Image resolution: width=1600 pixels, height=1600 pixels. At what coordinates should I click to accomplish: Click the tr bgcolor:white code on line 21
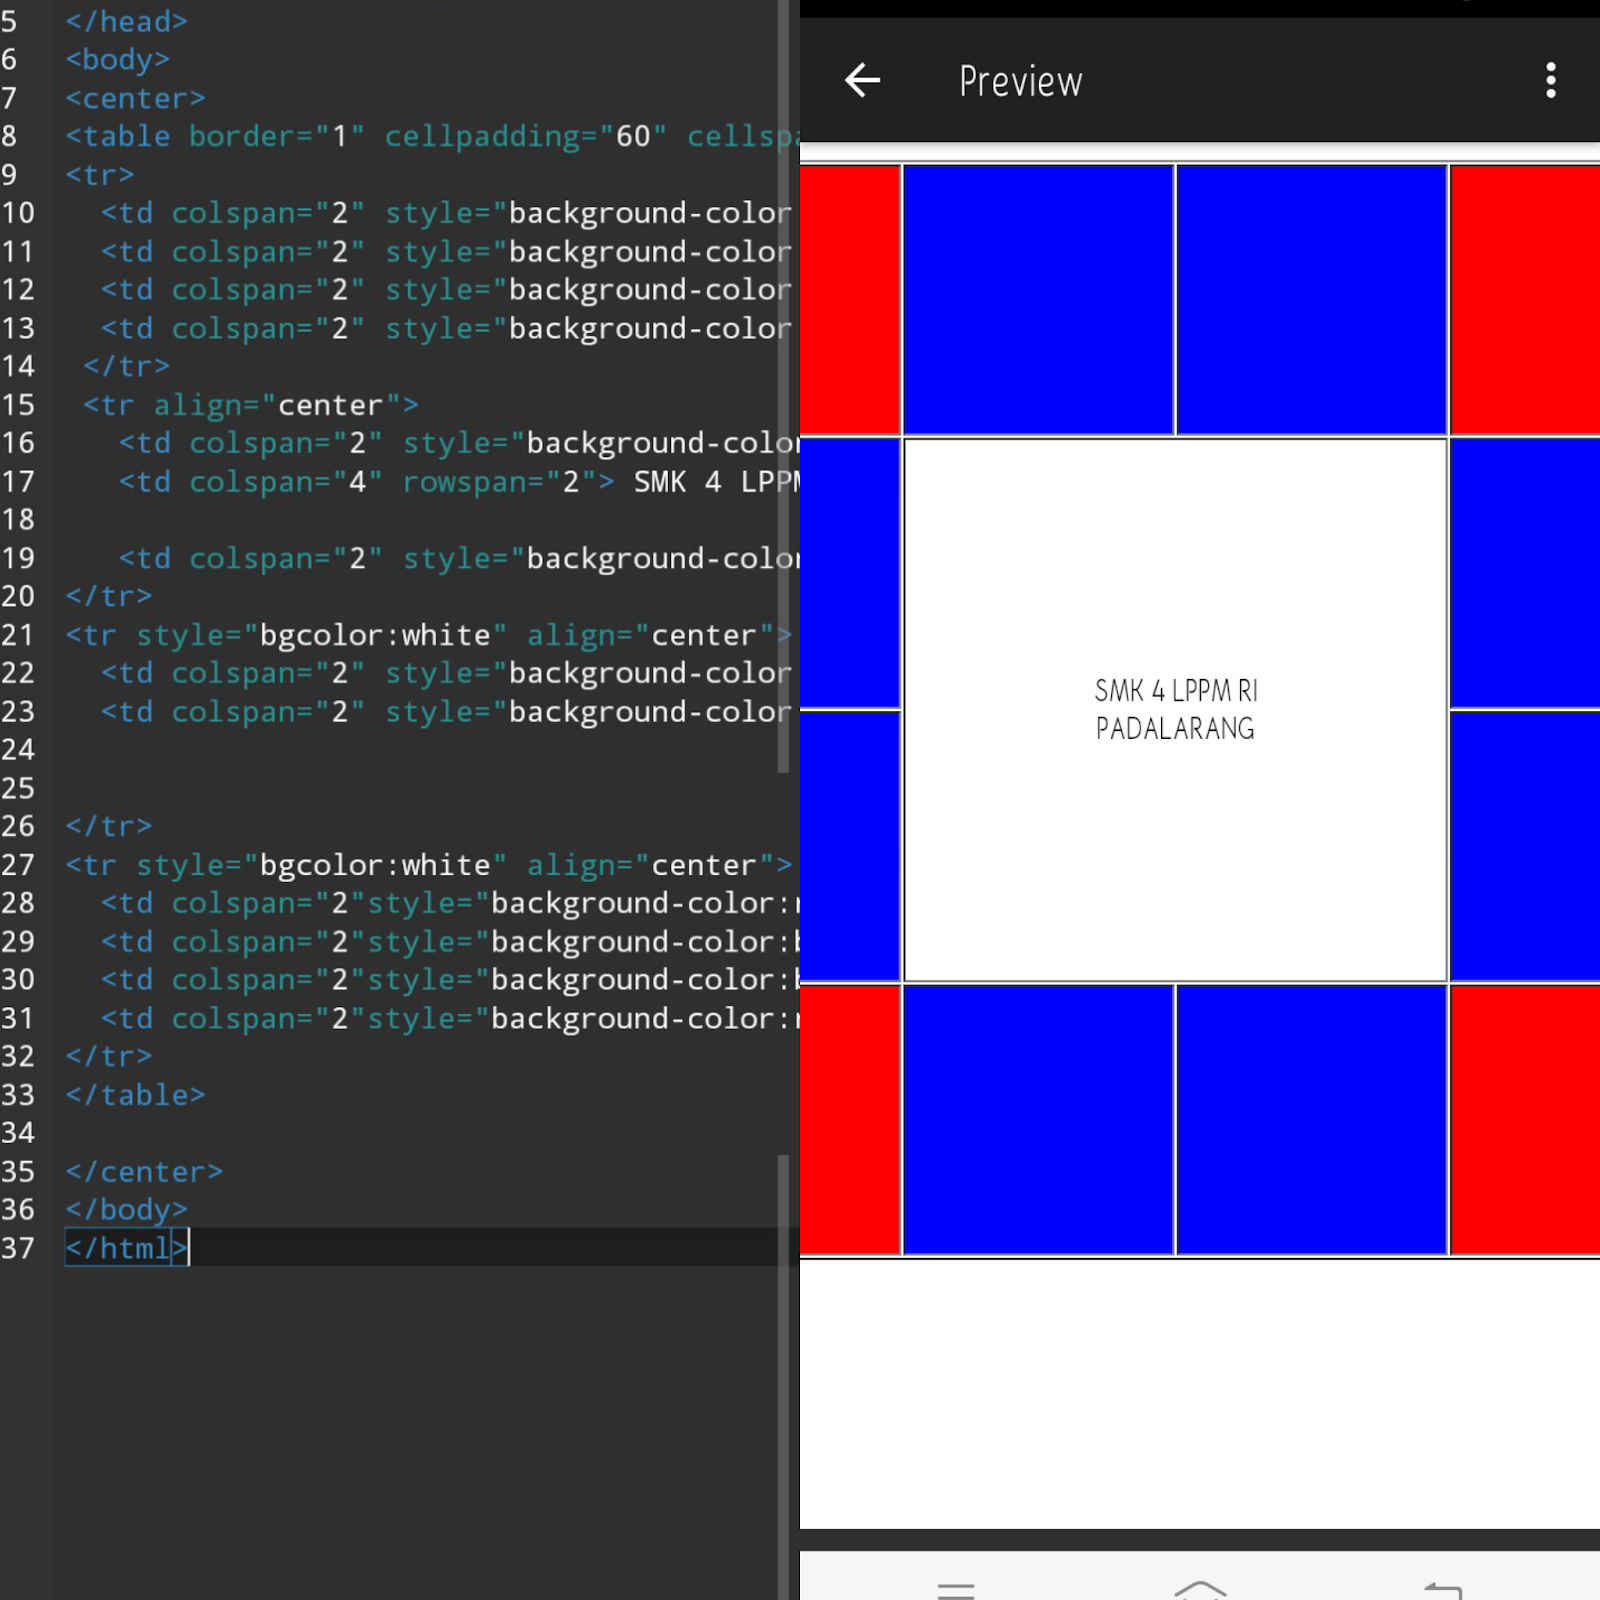coord(428,635)
